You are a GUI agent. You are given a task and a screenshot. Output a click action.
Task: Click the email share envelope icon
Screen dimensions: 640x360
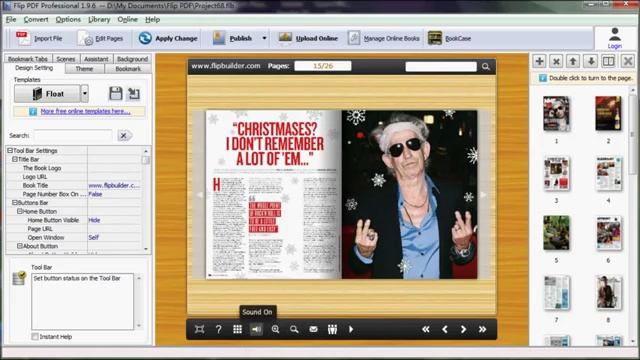[x=313, y=329]
